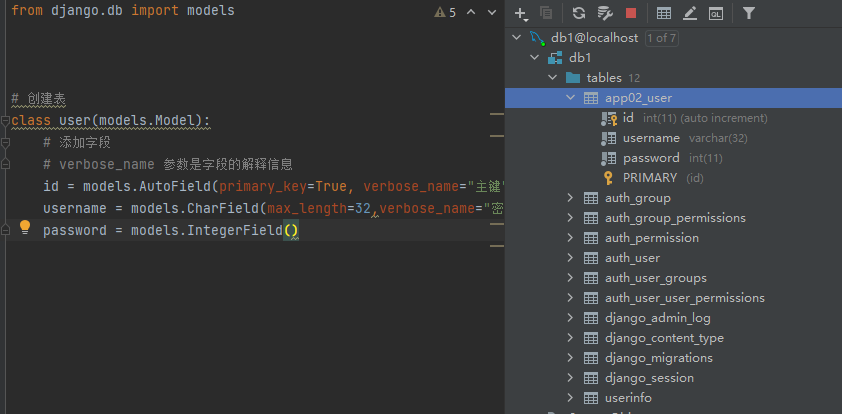Expand the django_content_type table node
The height and width of the screenshot is (414, 842).
[x=570, y=338]
